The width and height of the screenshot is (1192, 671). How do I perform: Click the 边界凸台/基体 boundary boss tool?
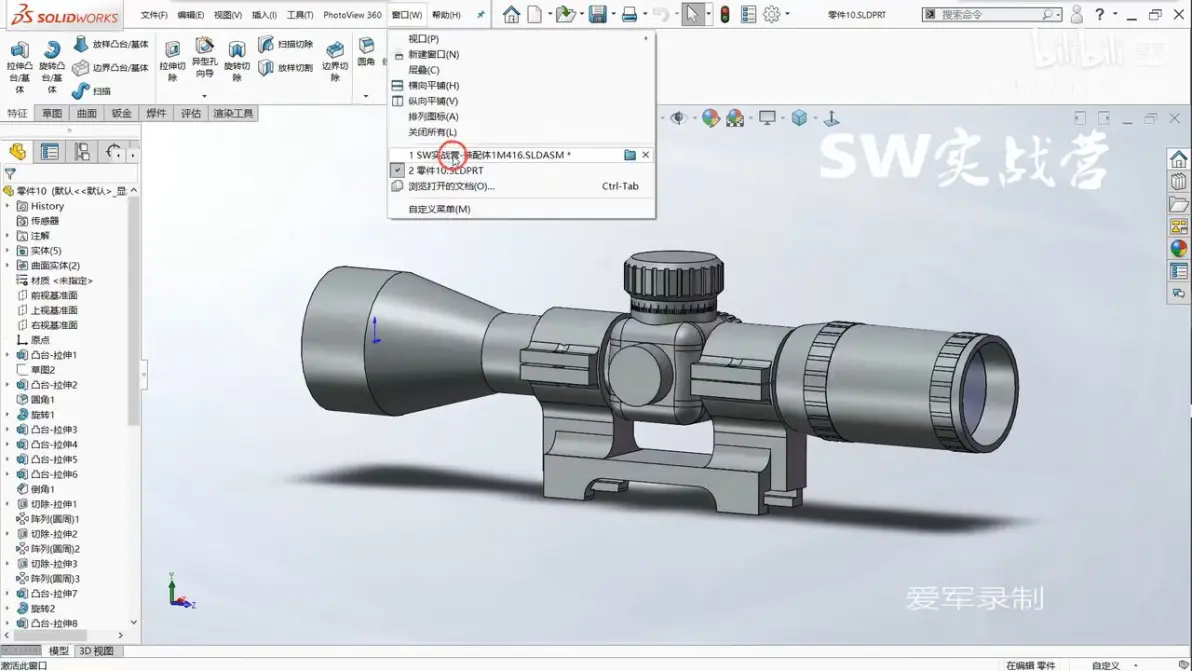coord(111,68)
